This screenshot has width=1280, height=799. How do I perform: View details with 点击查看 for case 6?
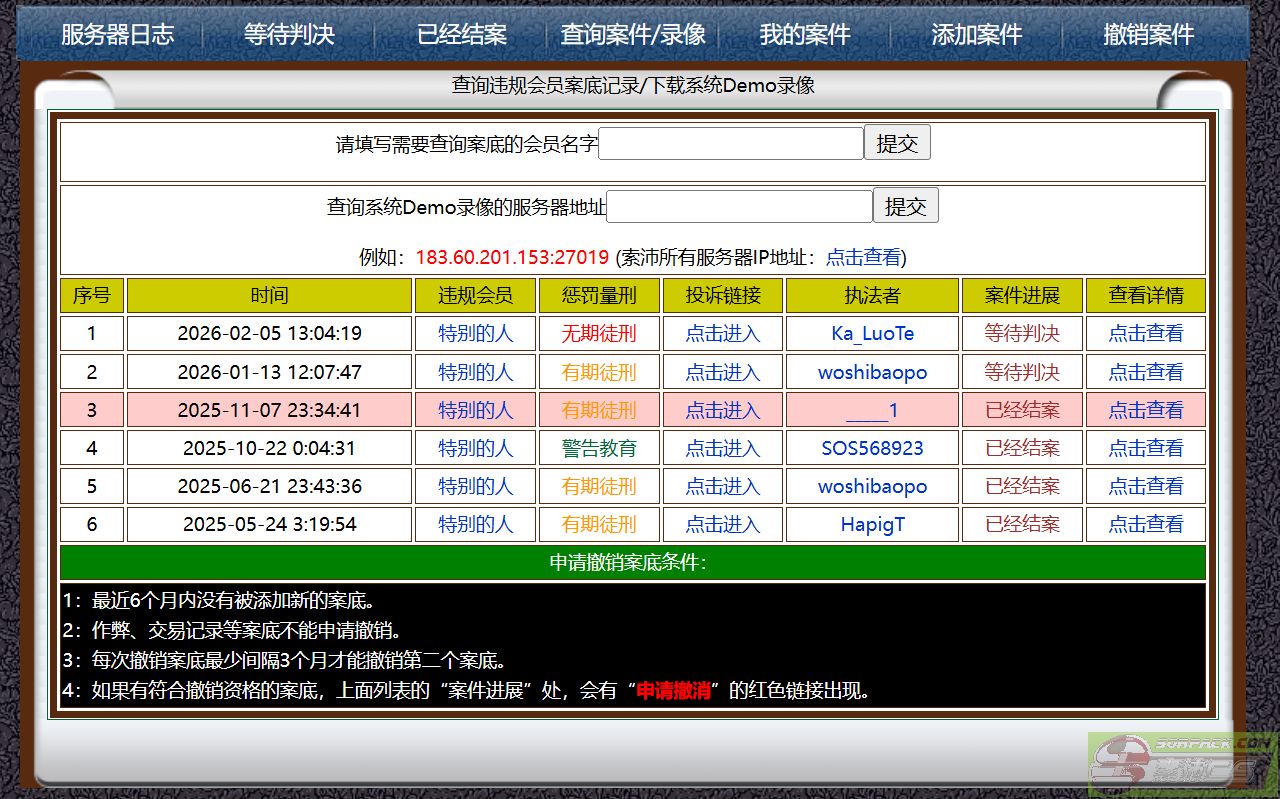point(1145,524)
